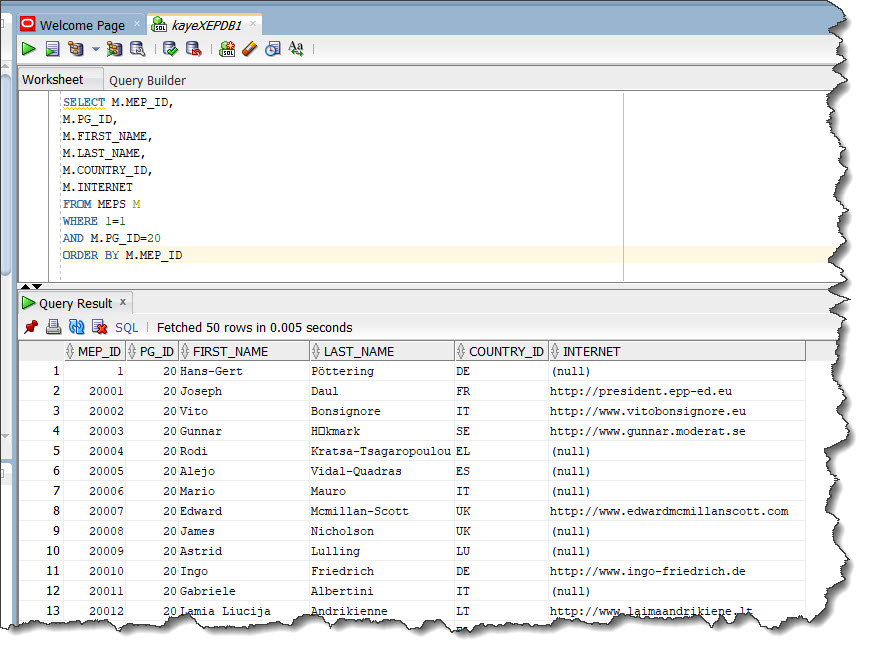This screenshot has height=655, width=871.
Task: Close the Query Result tab
Action: click(123, 302)
